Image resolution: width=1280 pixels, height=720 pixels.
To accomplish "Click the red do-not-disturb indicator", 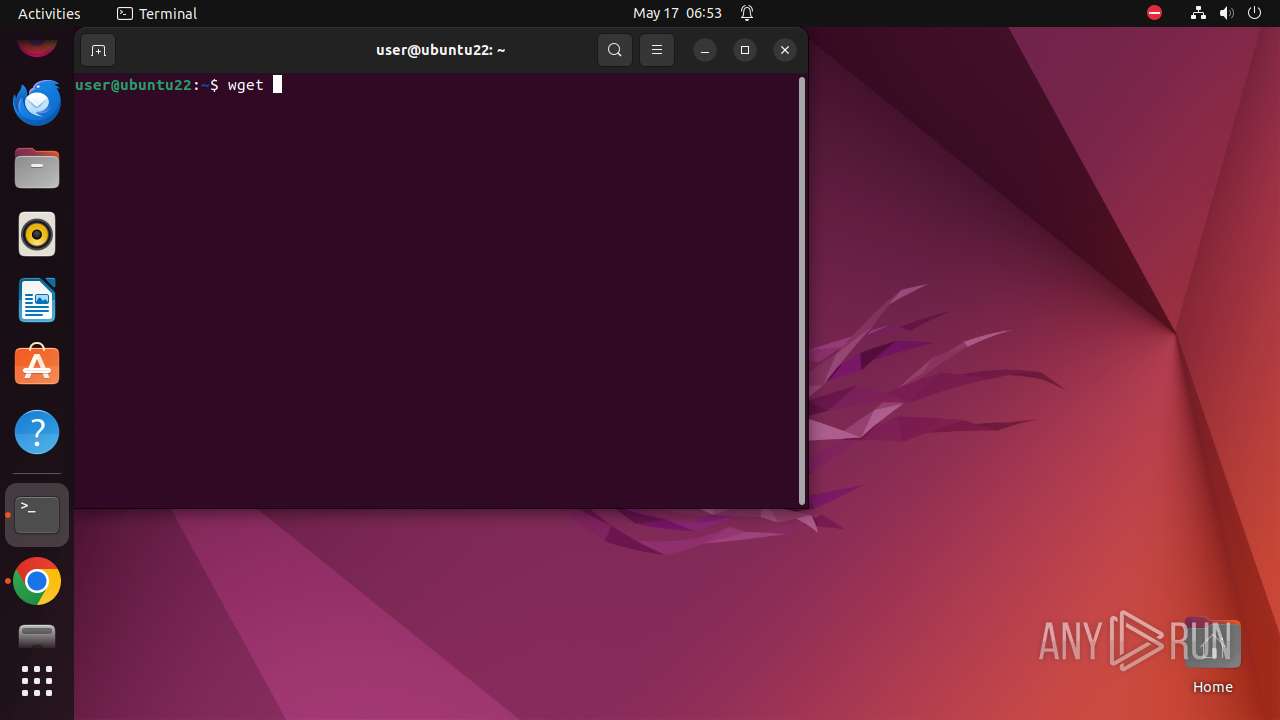I will 1154,13.
